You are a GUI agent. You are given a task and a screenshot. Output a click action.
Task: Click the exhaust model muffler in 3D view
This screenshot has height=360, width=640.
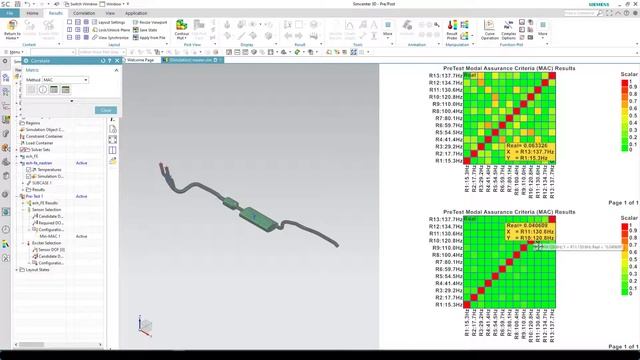pos(257,218)
